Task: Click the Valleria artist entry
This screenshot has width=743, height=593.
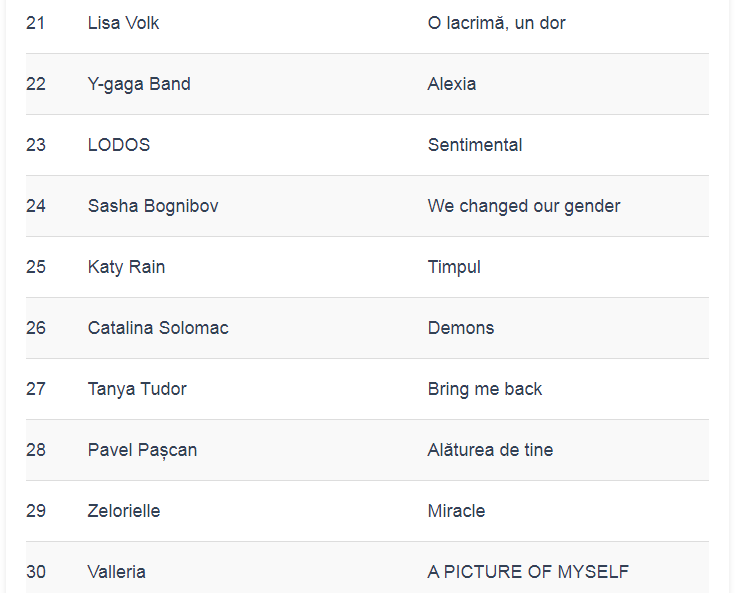Action: tap(117, 572)
